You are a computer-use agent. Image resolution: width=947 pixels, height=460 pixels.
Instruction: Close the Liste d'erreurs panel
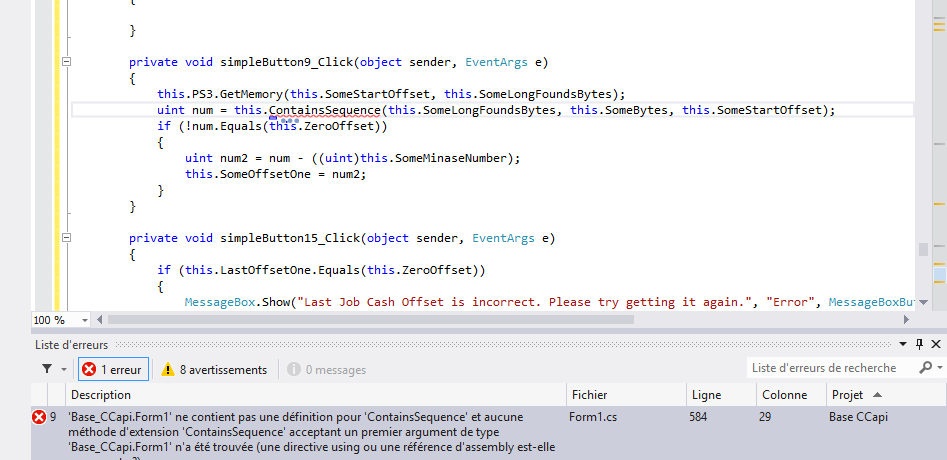point(936,344)
